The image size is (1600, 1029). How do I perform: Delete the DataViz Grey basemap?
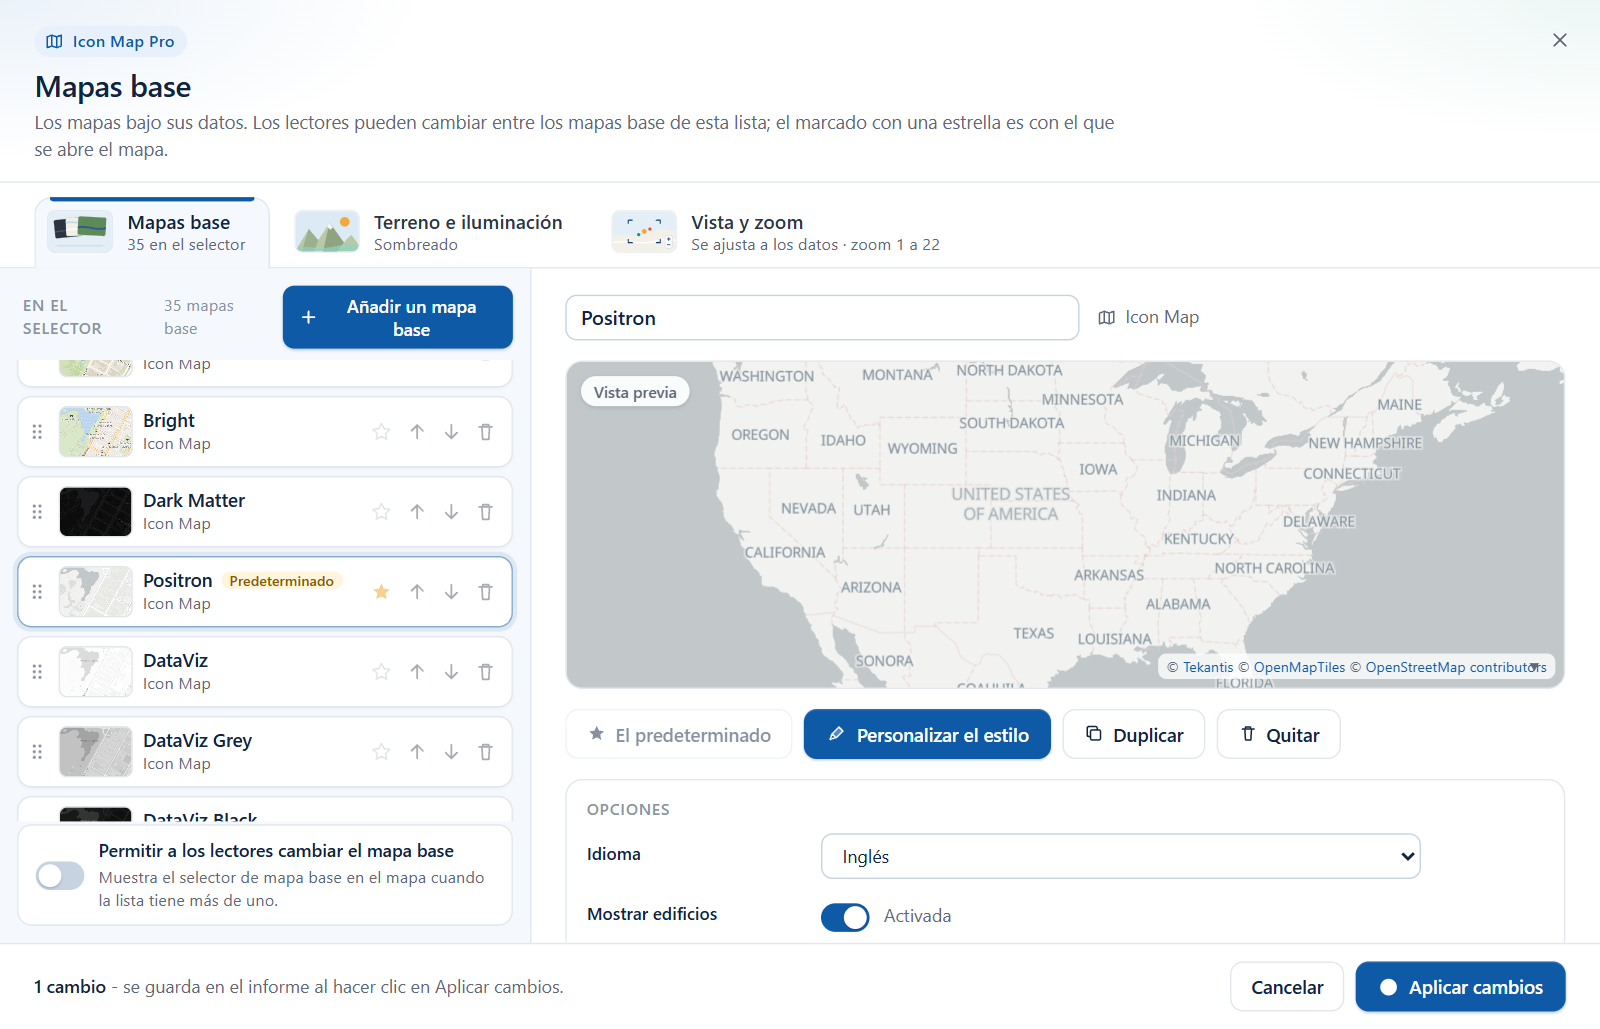click(x=486, y=752)
